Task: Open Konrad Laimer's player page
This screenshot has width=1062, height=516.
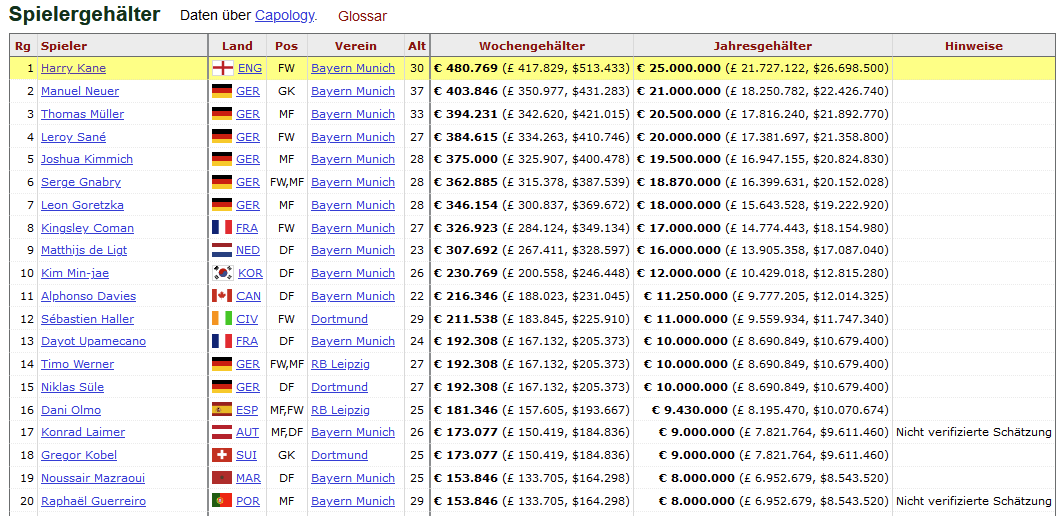Action: pyautogui.click(x=83, y=432)
